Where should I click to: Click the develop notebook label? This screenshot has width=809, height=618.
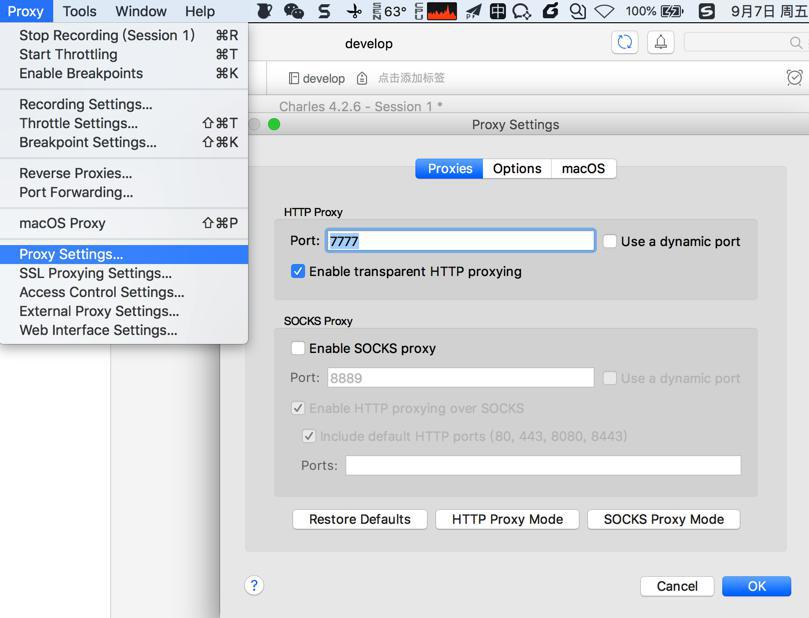(323, 78)
